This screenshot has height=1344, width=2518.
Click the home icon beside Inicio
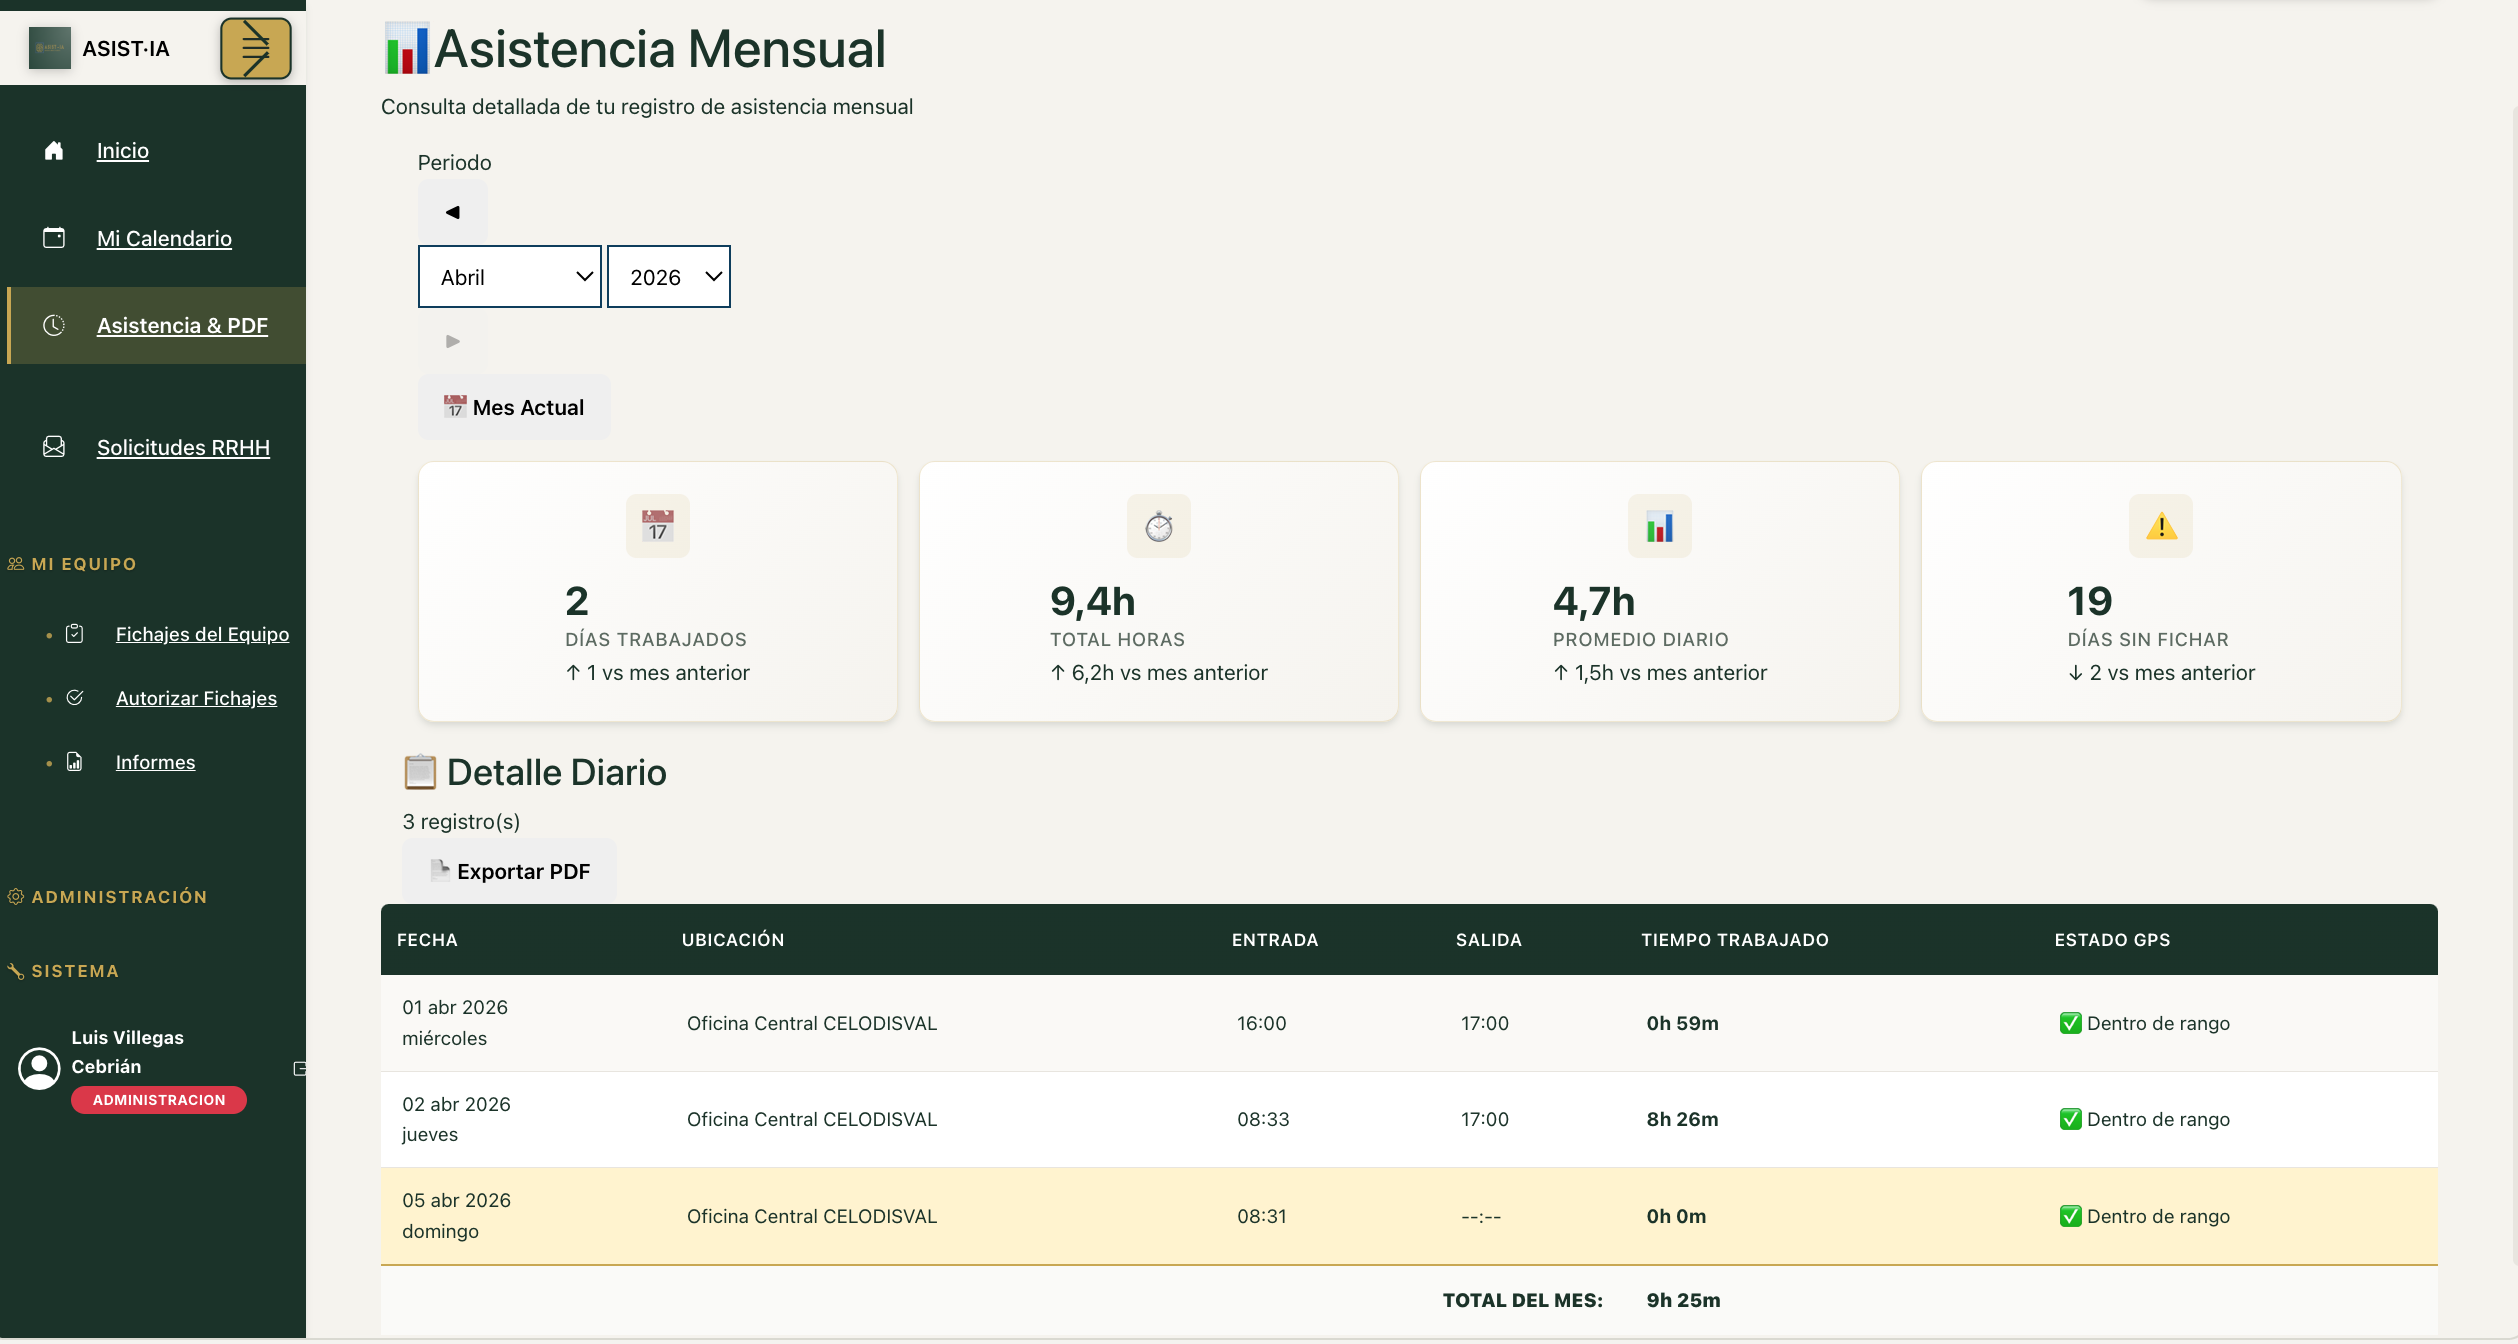click(x=54, y=150)
